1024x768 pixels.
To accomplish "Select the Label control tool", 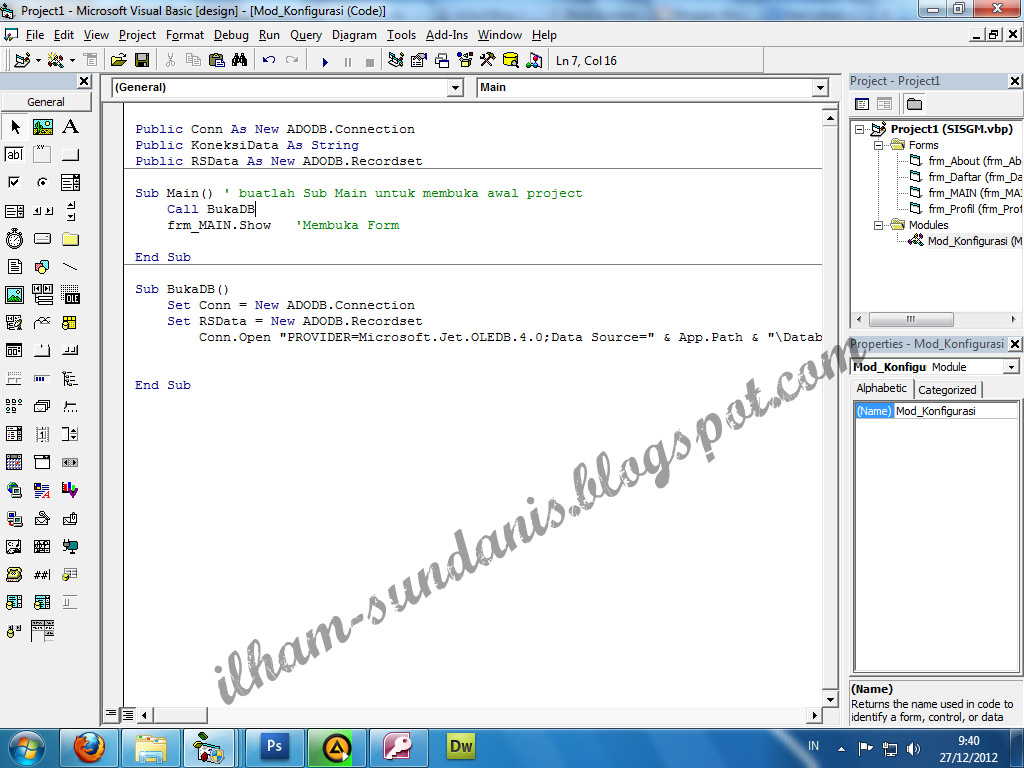I will (x=71, y=127).
